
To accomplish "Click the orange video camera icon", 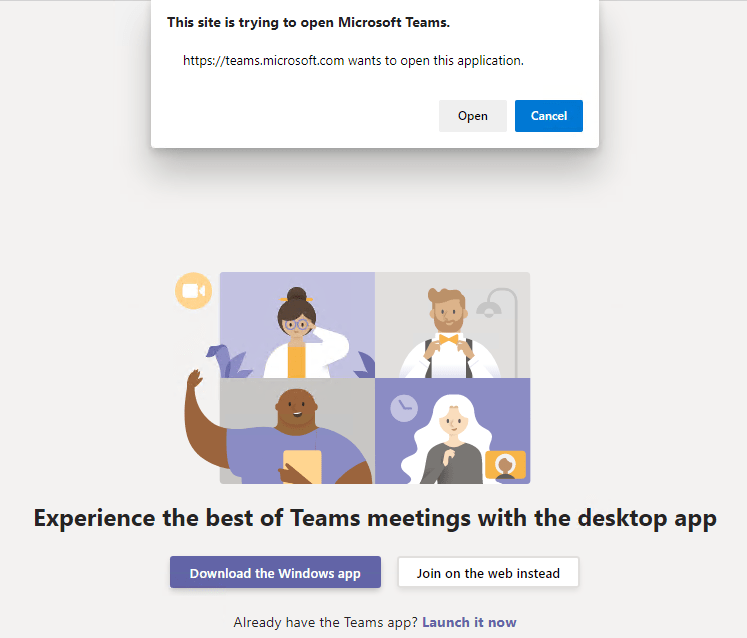I will [x=192, y=291].
